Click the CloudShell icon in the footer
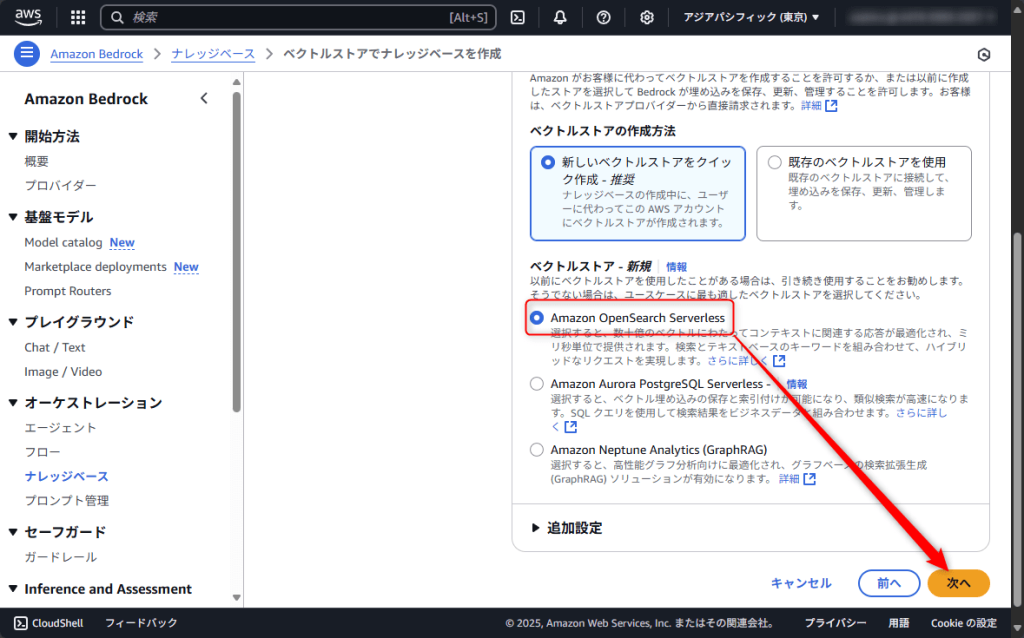The image size is (1024, 638). 21,623
